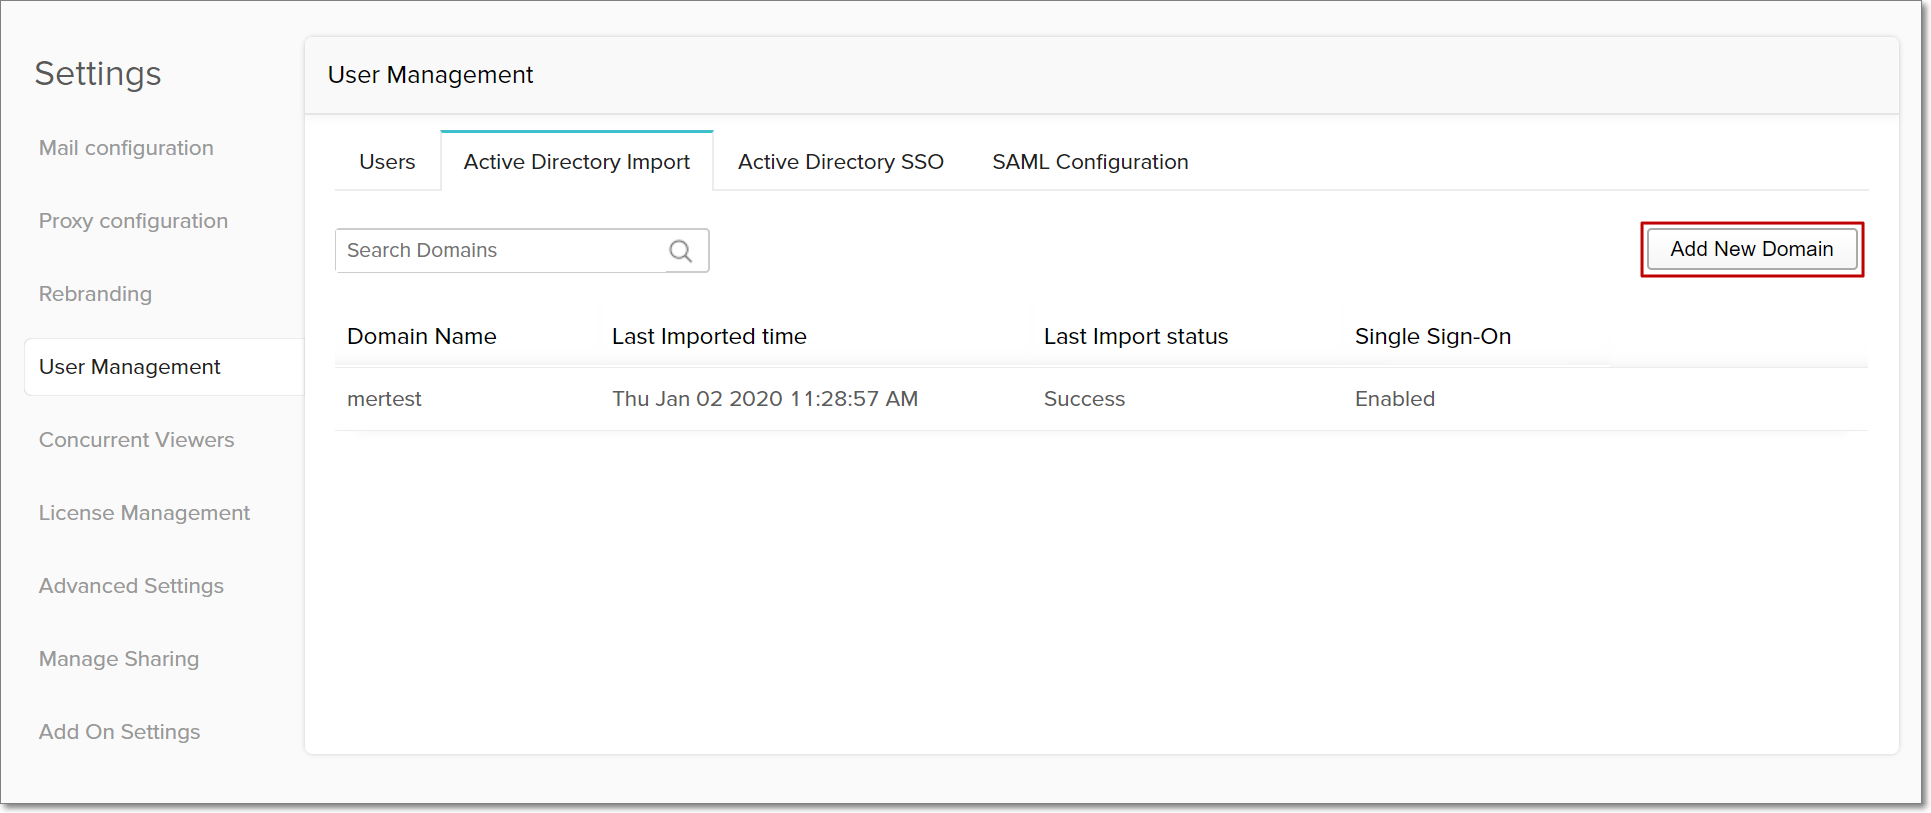Navigate to Rebranding settings
This screenshot has height=813, width=1931.
[x=95, y=294]
